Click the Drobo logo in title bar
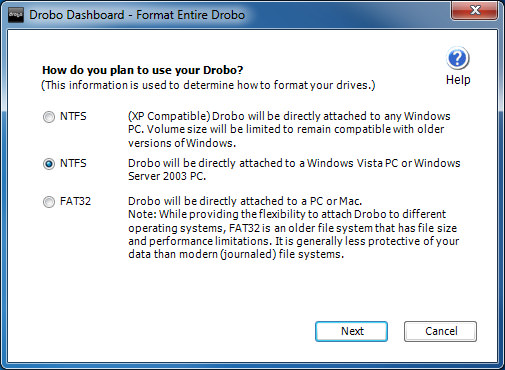 pos(16,15)
